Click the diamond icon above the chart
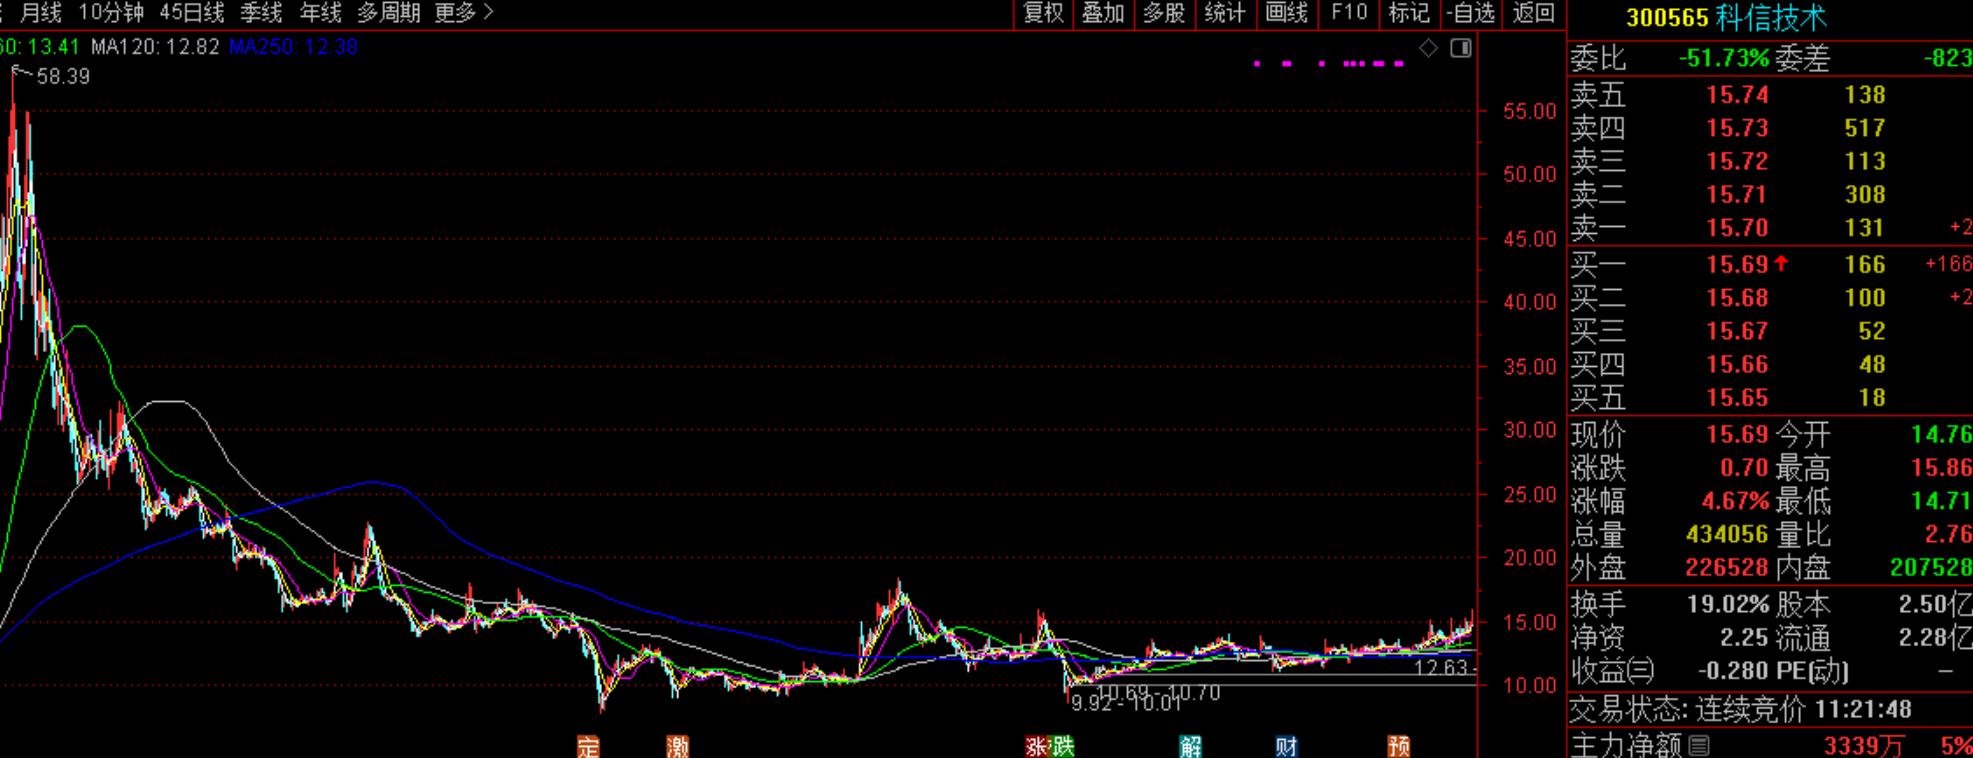This screenshot has width=1973, height=758. tap(1429, 48)
